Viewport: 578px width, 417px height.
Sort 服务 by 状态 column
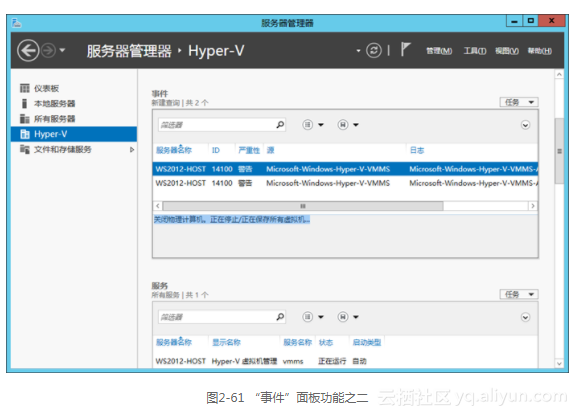(325, 343)
